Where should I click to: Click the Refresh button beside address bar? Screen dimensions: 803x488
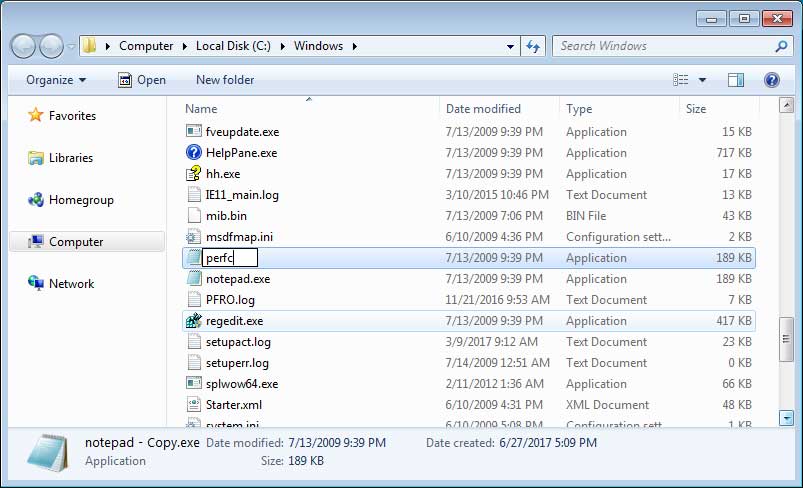(x=533, y=46)
